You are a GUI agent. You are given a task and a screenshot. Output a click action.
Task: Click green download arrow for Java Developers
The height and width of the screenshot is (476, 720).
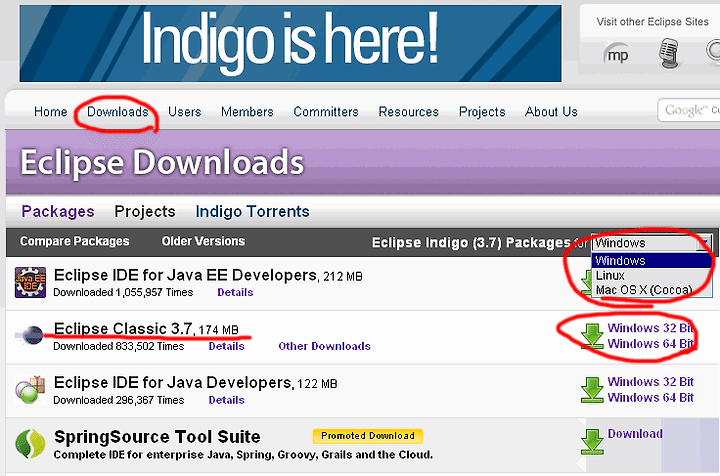pos(592,390)
